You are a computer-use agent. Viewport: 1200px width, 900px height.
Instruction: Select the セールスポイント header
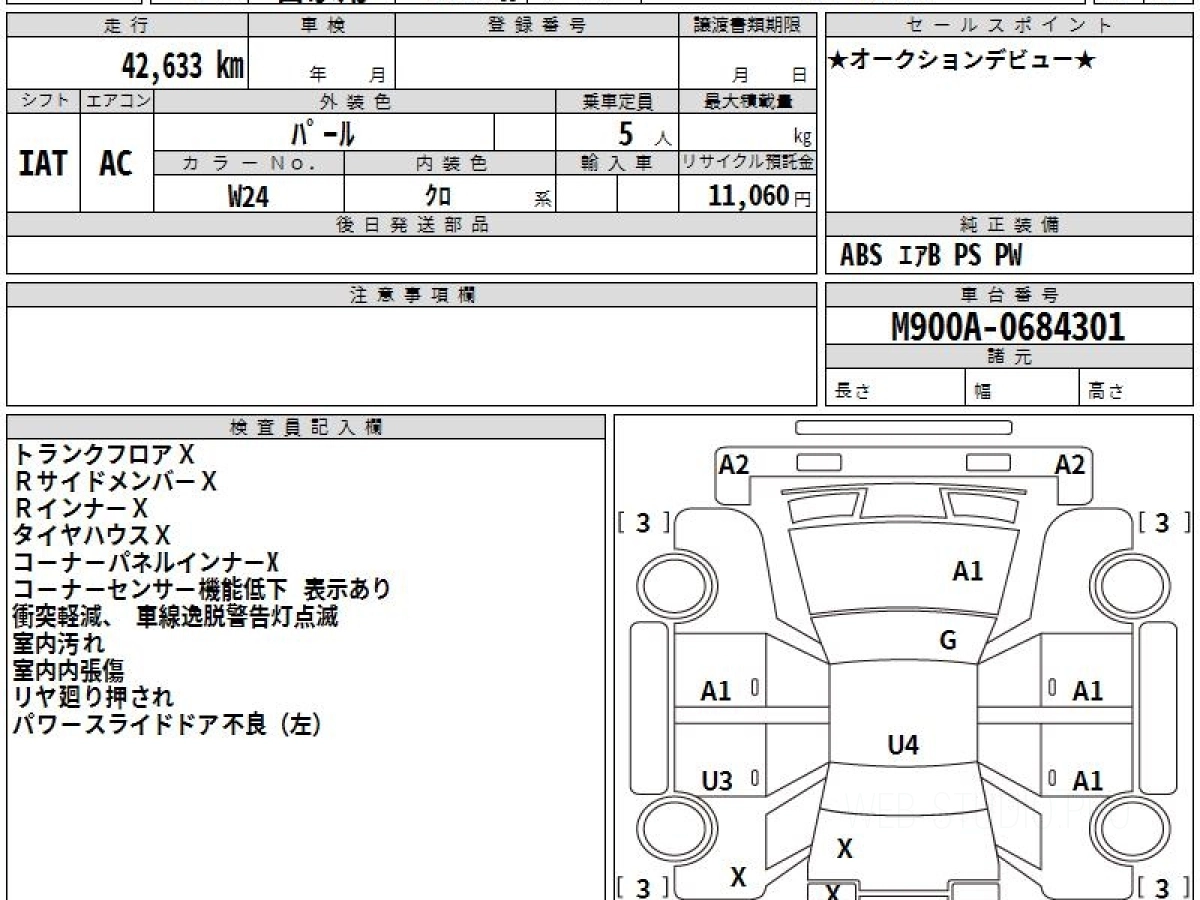1009,26
